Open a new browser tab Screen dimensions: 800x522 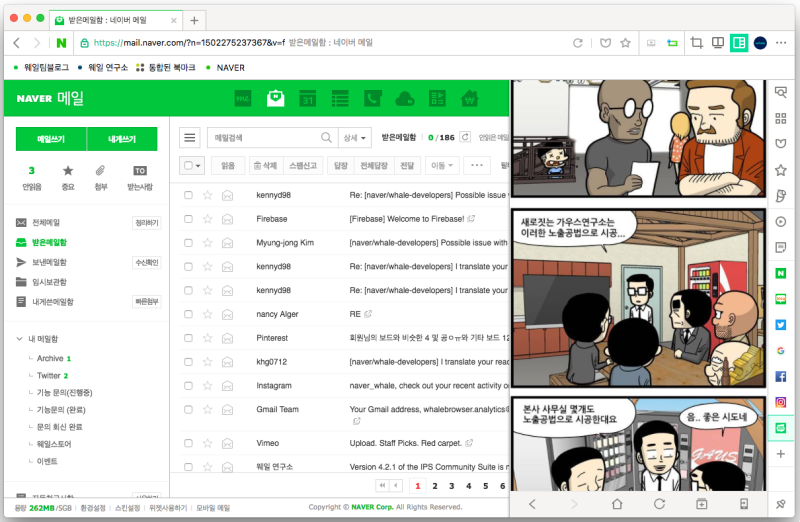click(x=194, y=20)
